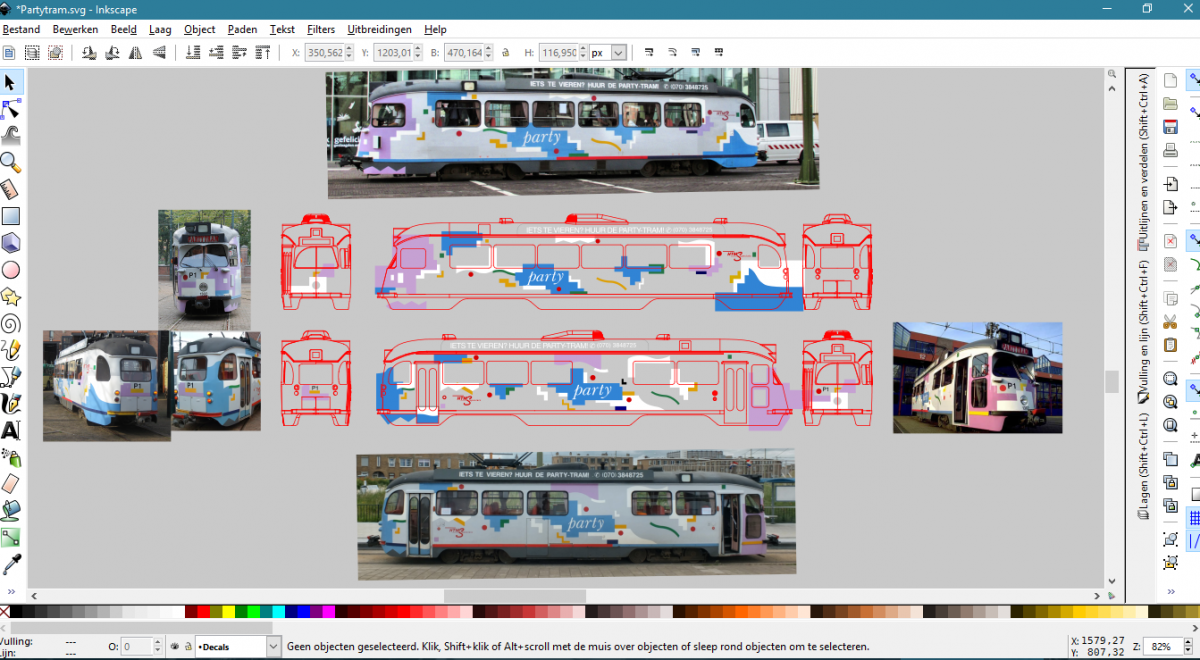Choose the Dropper color picker tool
The image size is (1200, 660).
coord(11,566)
